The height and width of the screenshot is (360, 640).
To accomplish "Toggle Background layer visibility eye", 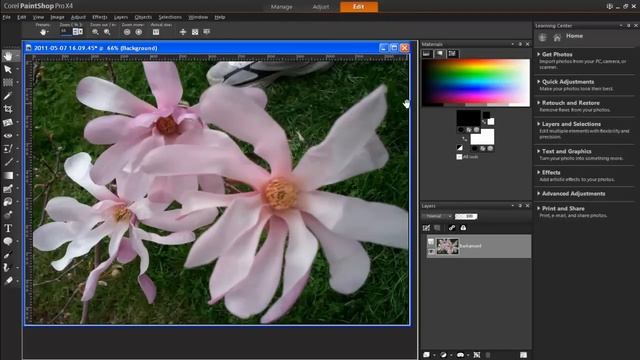I will click(x=431, y=251).
